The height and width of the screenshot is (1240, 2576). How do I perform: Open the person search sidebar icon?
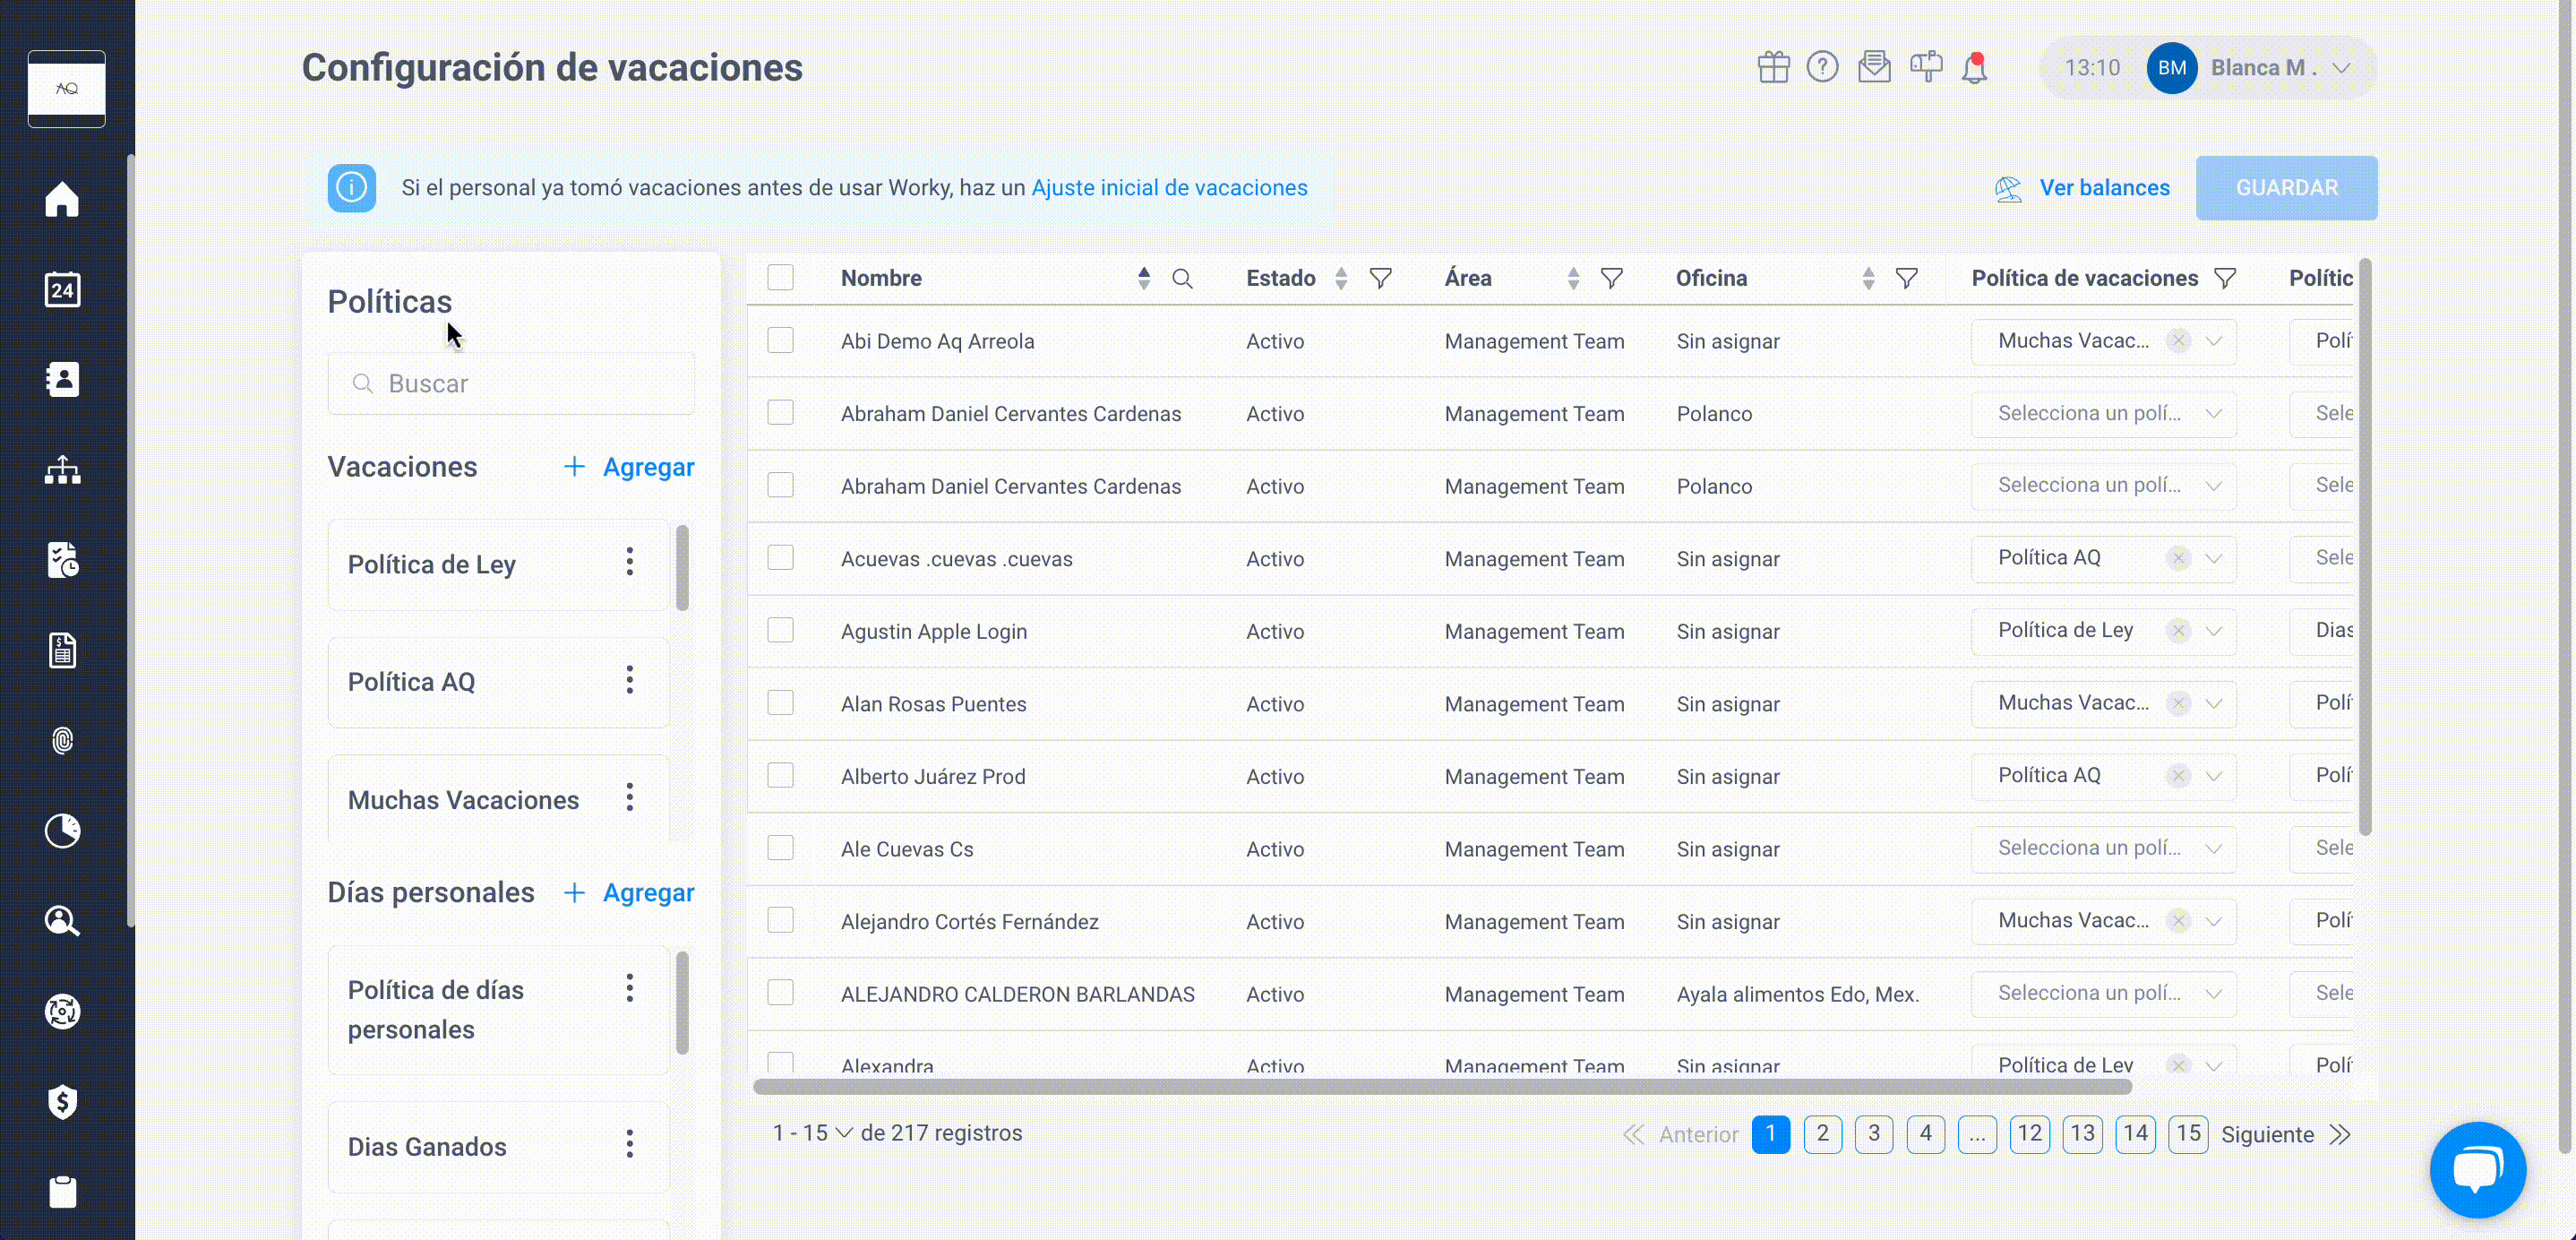(x=62, y=920)
